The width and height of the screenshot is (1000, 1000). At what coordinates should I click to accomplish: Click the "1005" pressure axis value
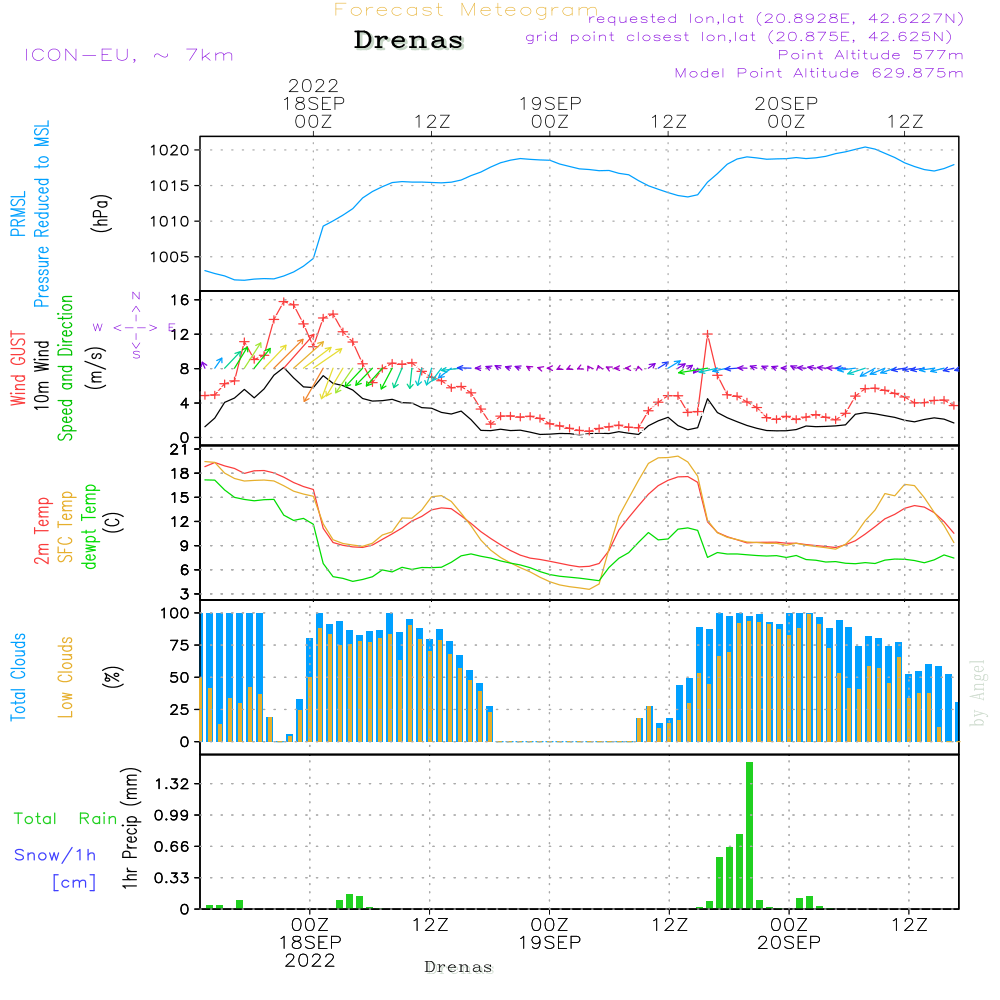(170, 258)
